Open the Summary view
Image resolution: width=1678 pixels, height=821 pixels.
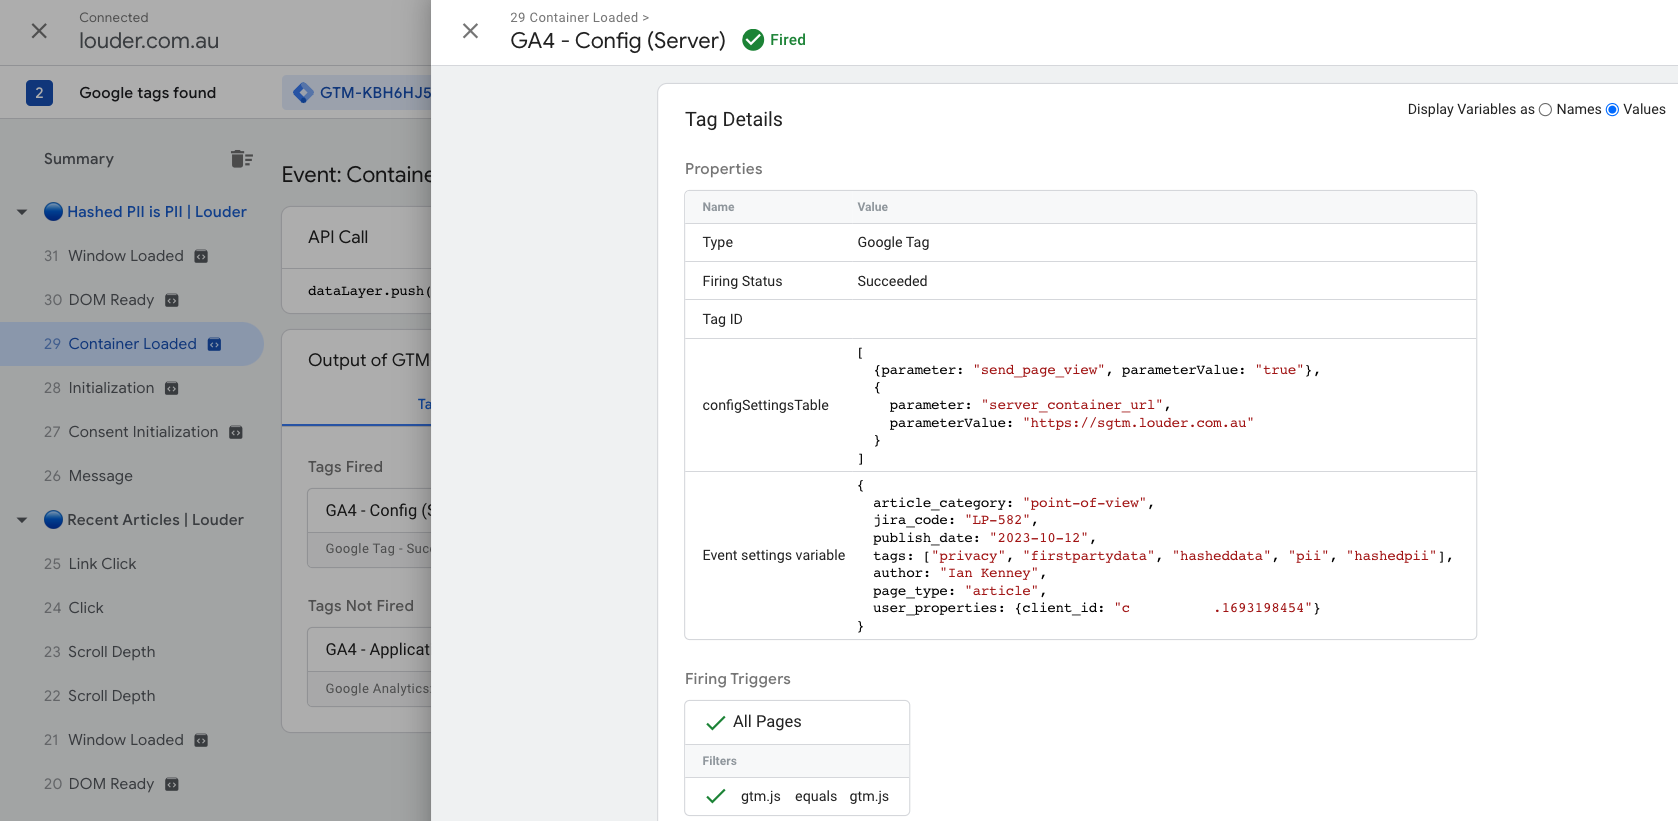pos(79,159)
